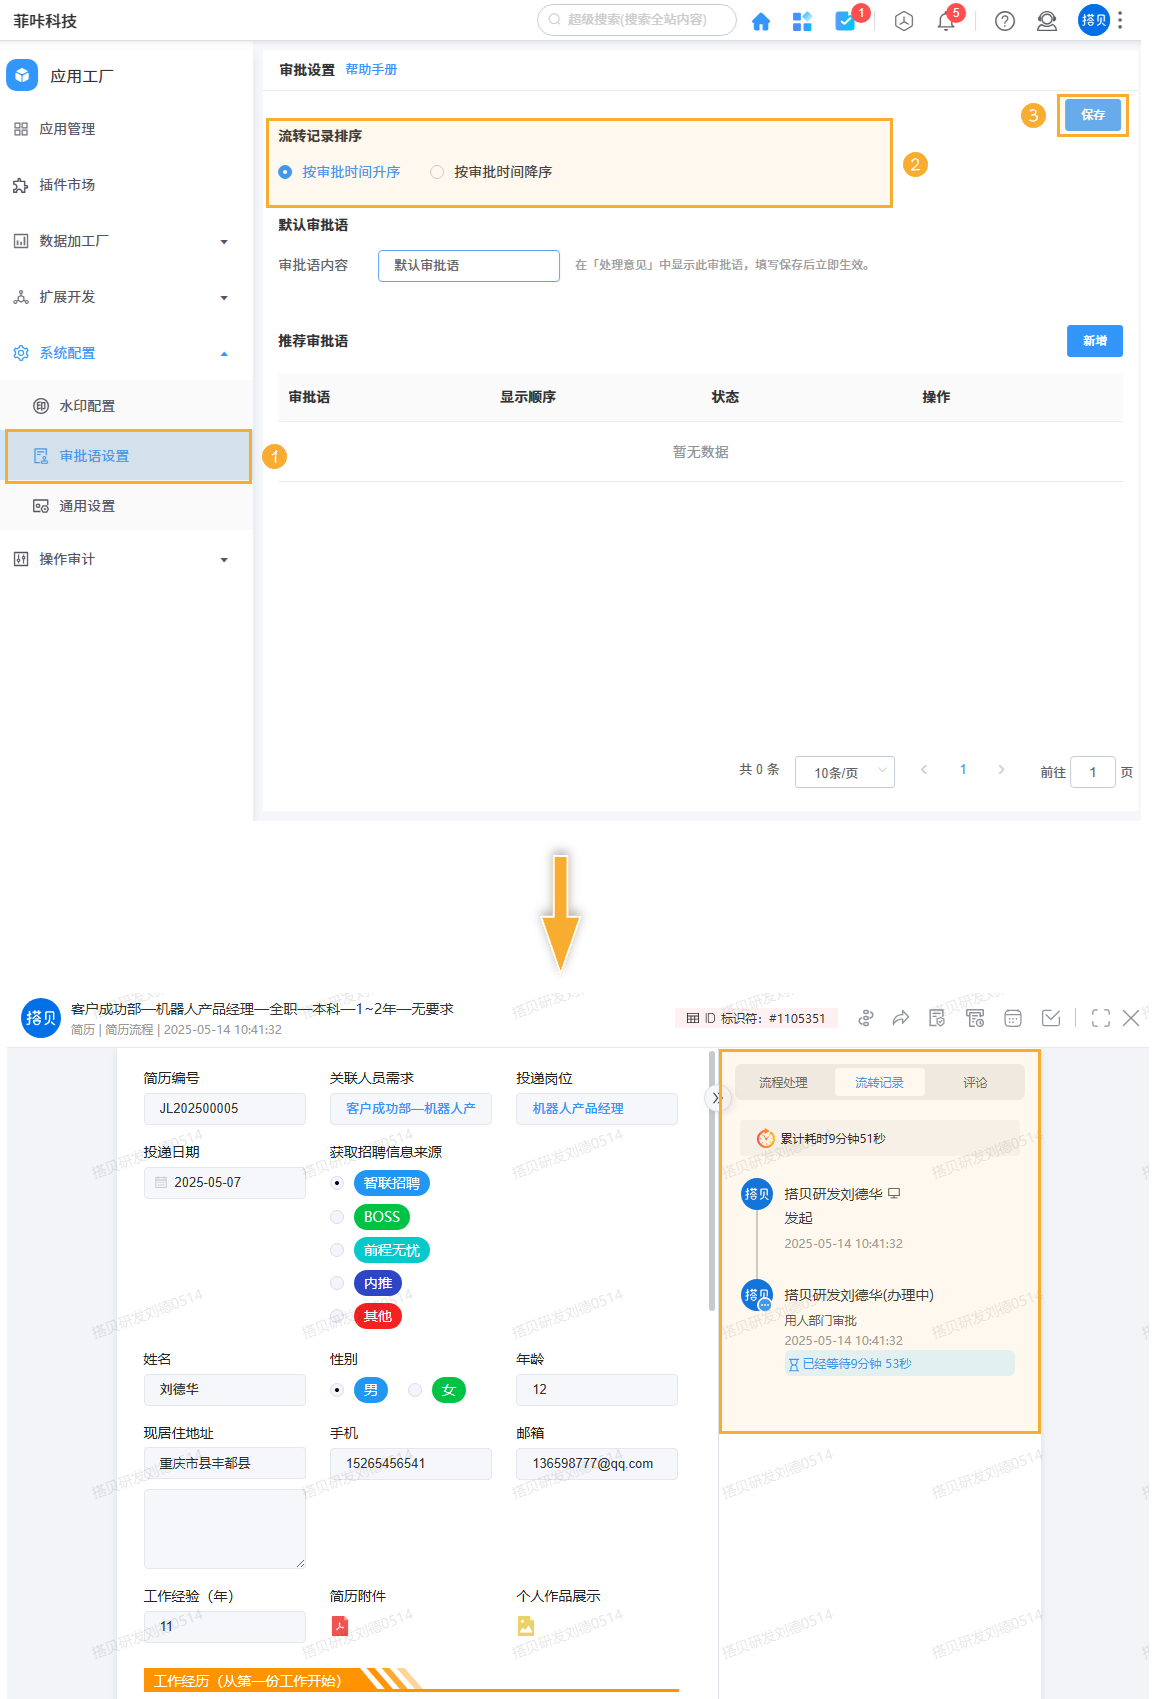Screen dimensions: 1155x1699
Task: Click the print icon in record toolbar
Action: tap(975, 1018)
